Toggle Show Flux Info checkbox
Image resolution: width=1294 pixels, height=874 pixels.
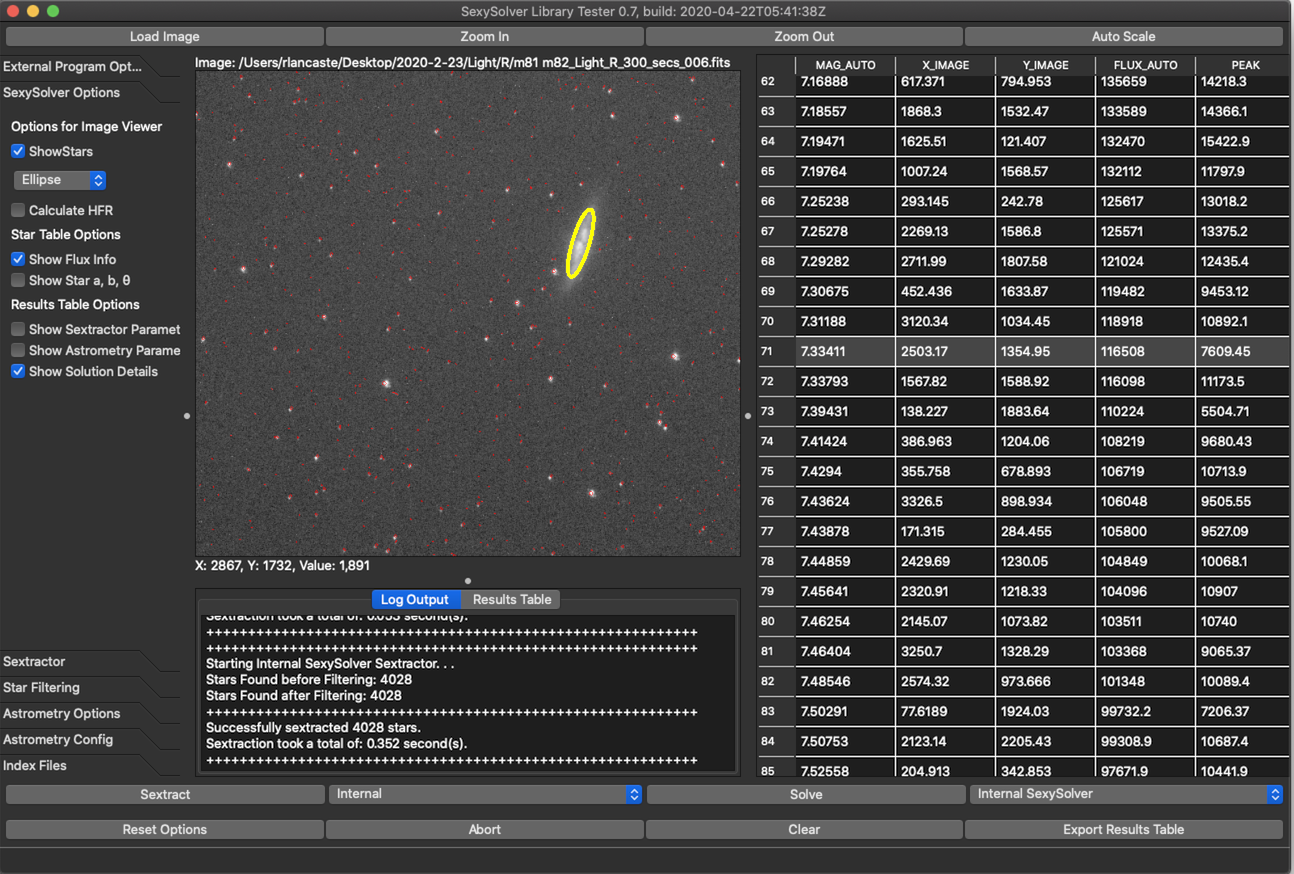pos(18,259)
